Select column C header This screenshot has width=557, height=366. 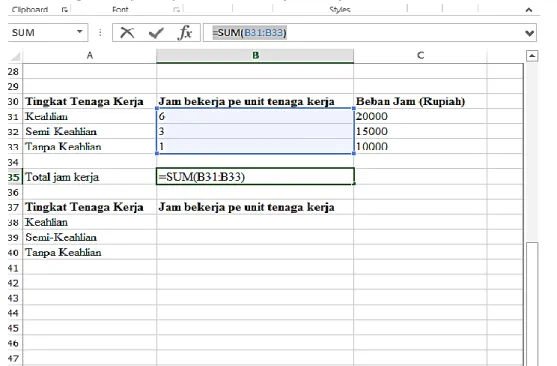click(420, 56)
